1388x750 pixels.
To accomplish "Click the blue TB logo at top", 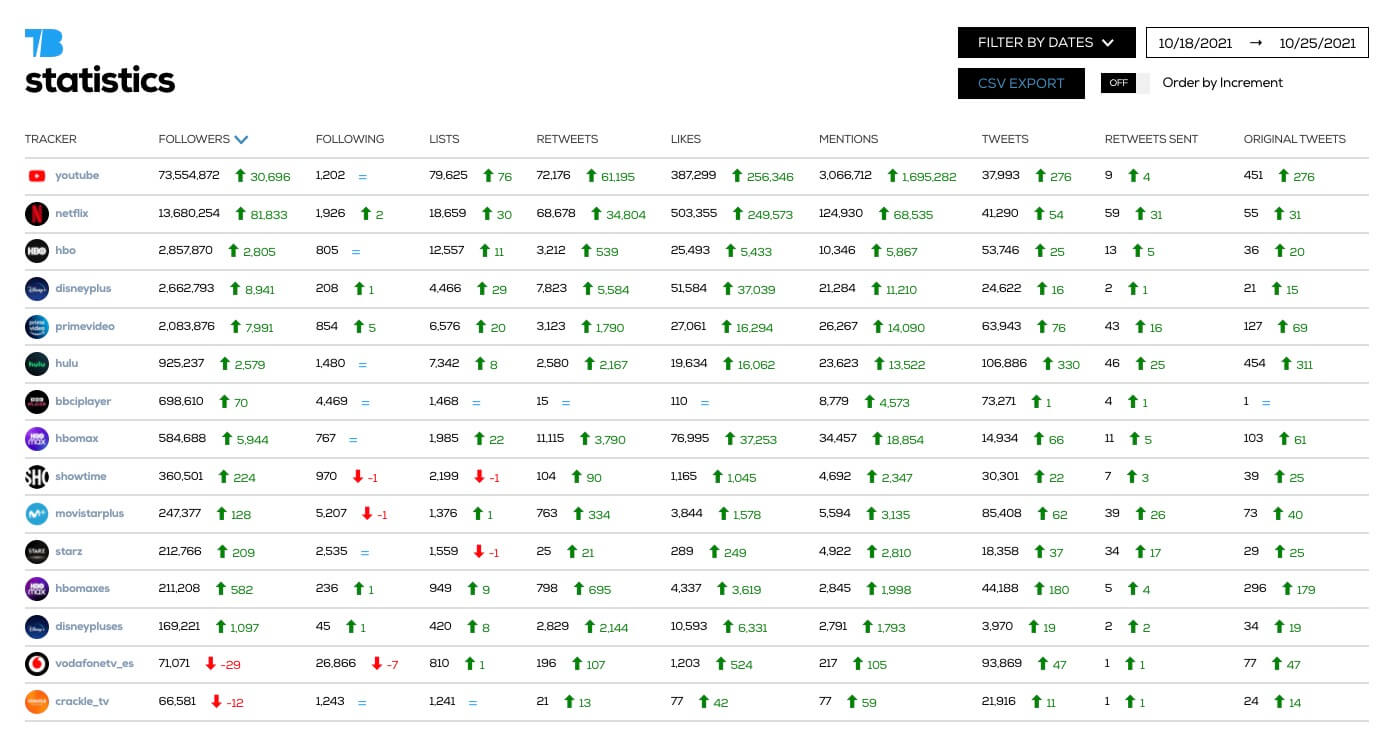I will point(44,44).
